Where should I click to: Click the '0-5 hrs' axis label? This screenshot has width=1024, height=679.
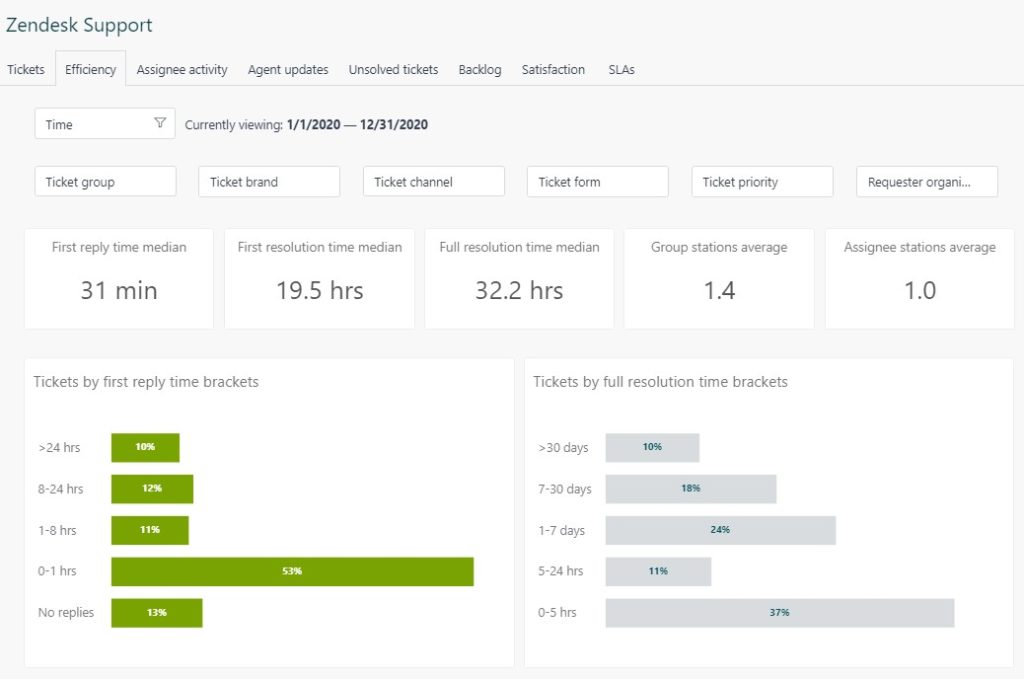coord(557,612)
